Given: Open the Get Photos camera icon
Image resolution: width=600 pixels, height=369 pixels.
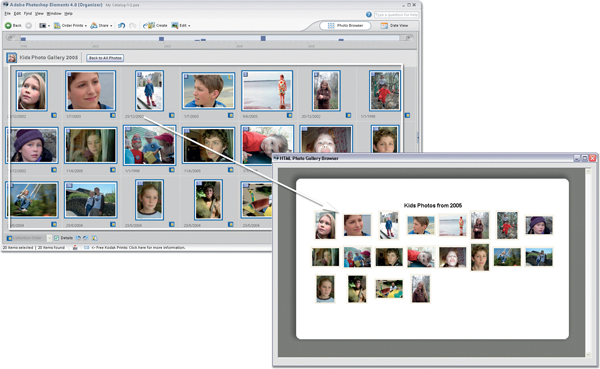Looking at the screenshot, I should pyautogui.click(x=42, y=26).
